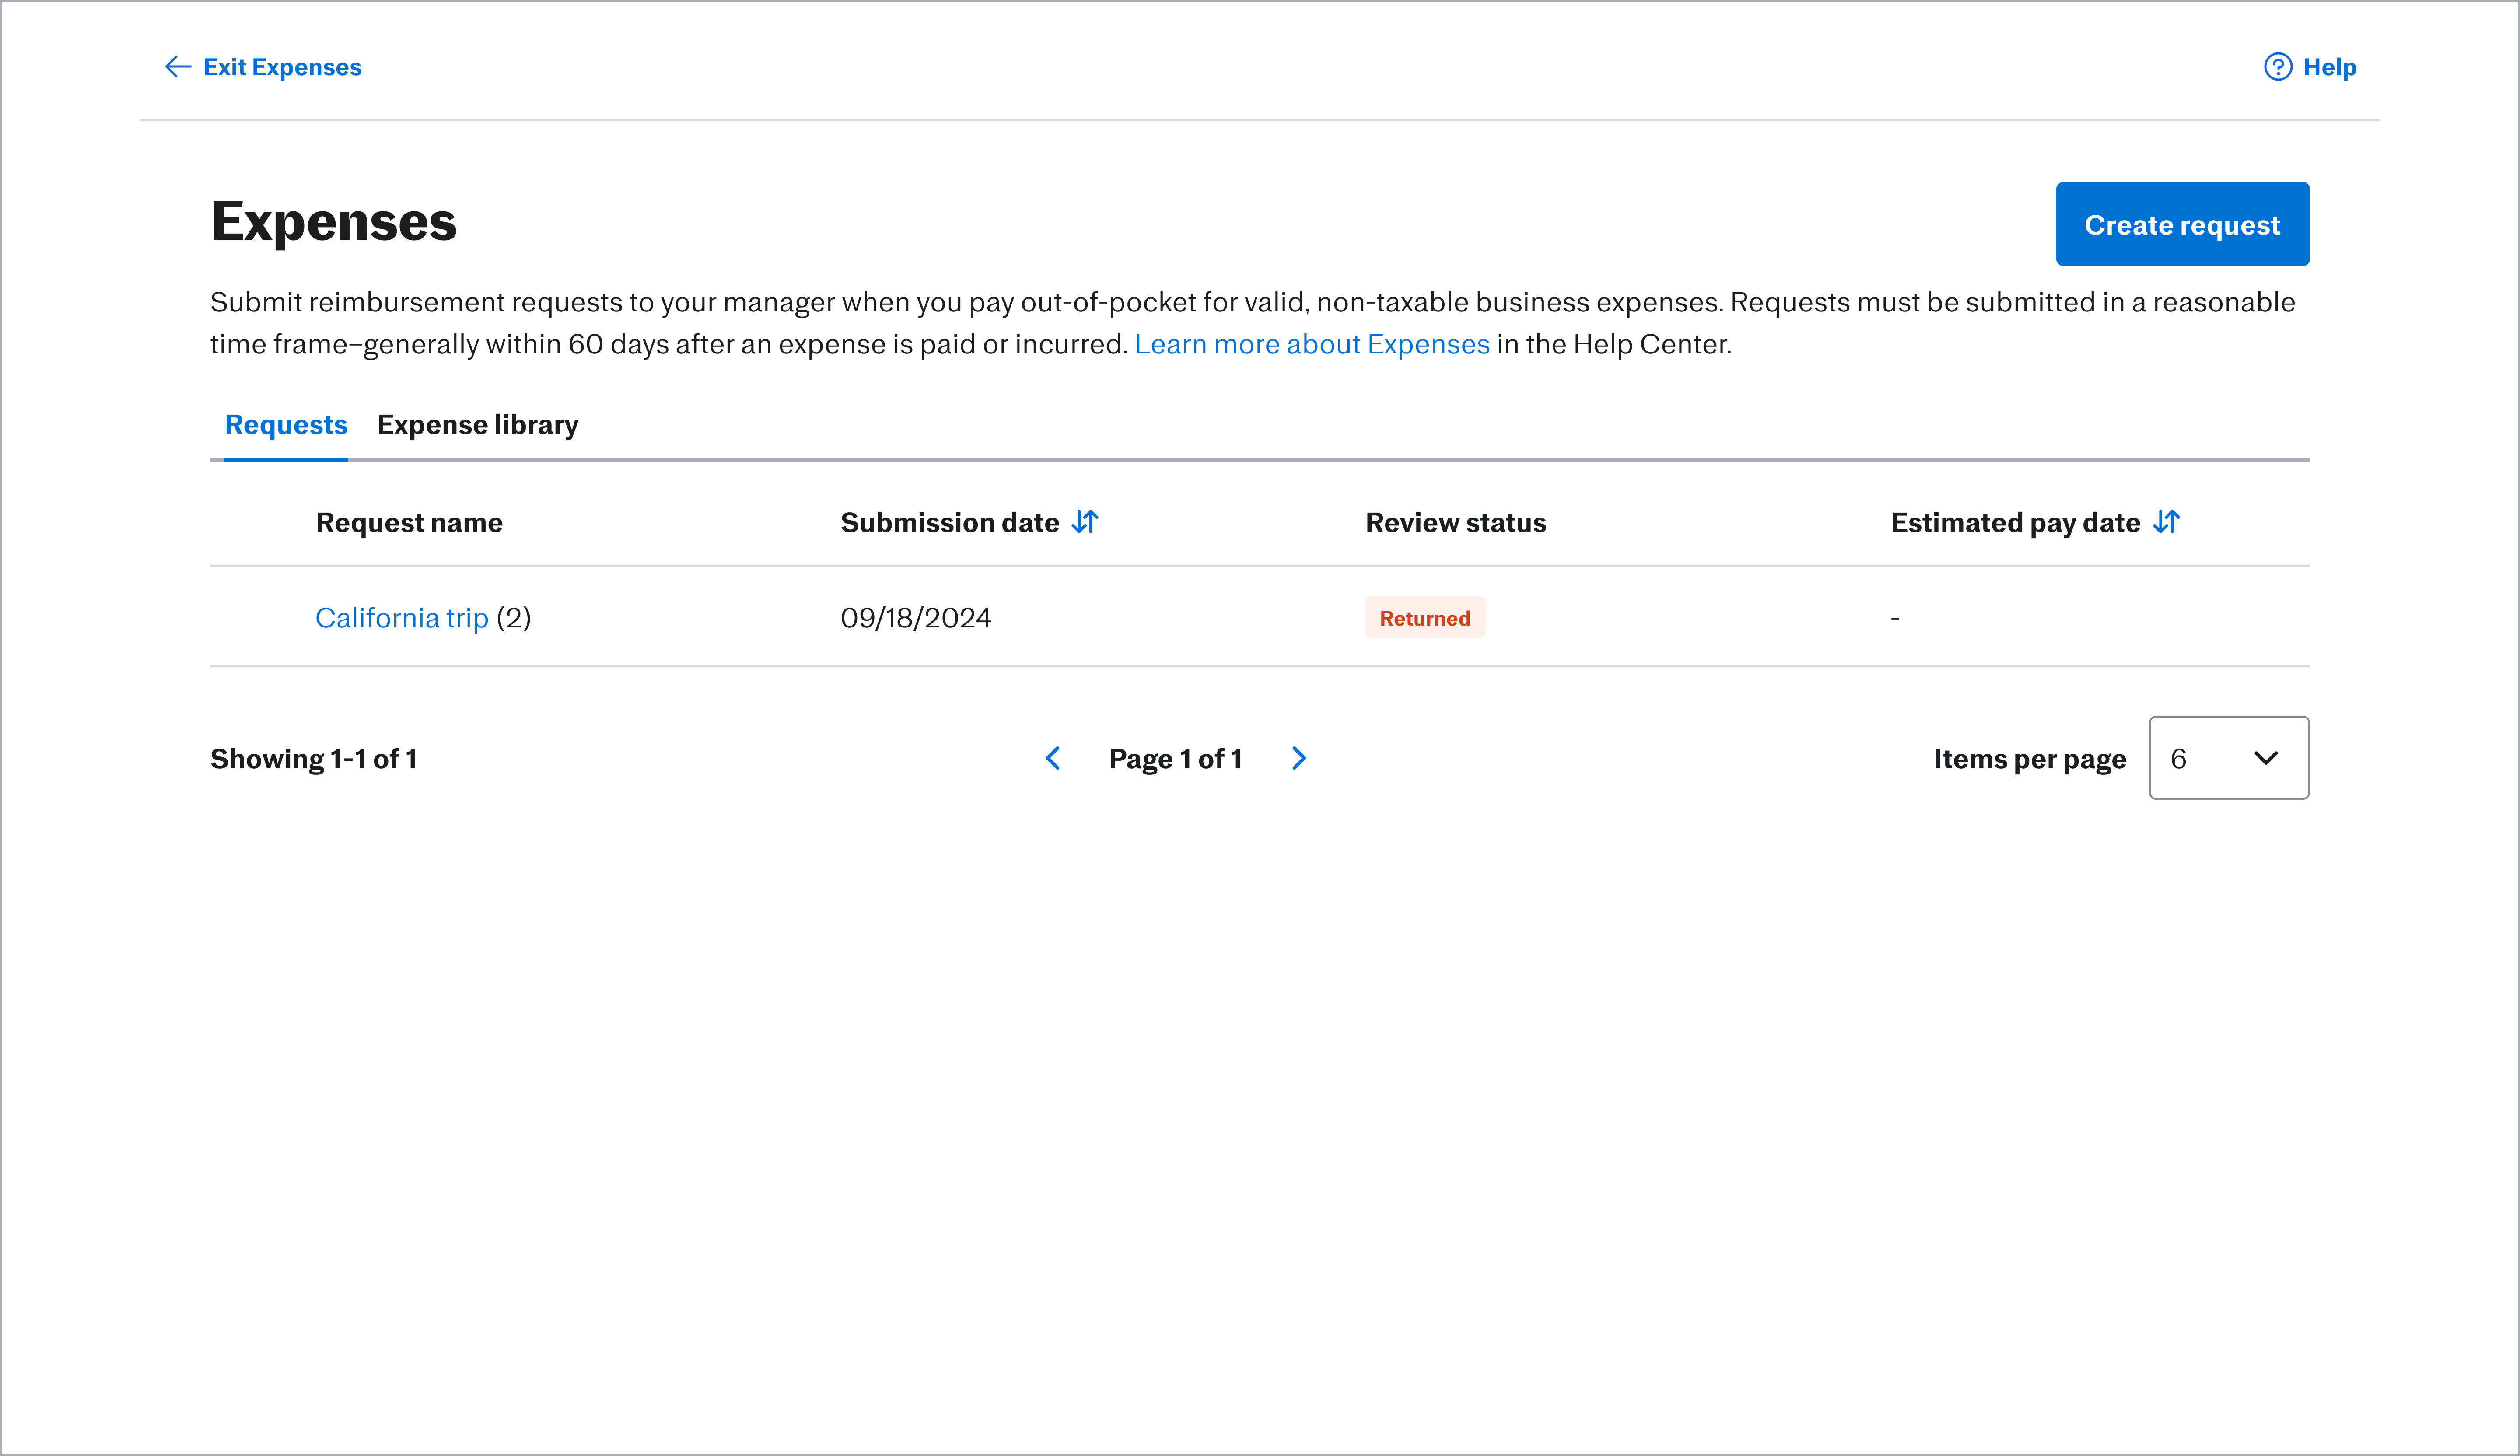The height and width of the screenshot is (1456, 2520).
Task: Click the Request name column header
Action: click(x=409, y=522)
